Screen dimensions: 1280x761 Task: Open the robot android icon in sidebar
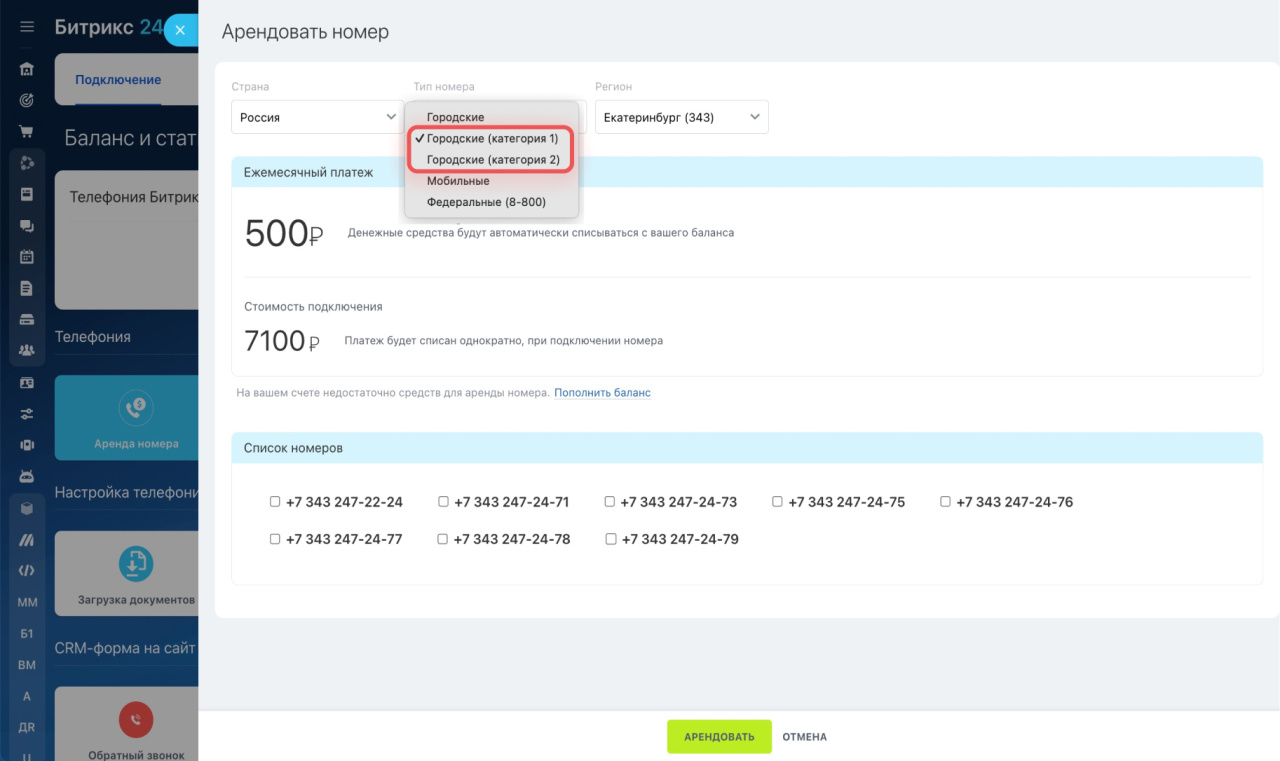27,477
